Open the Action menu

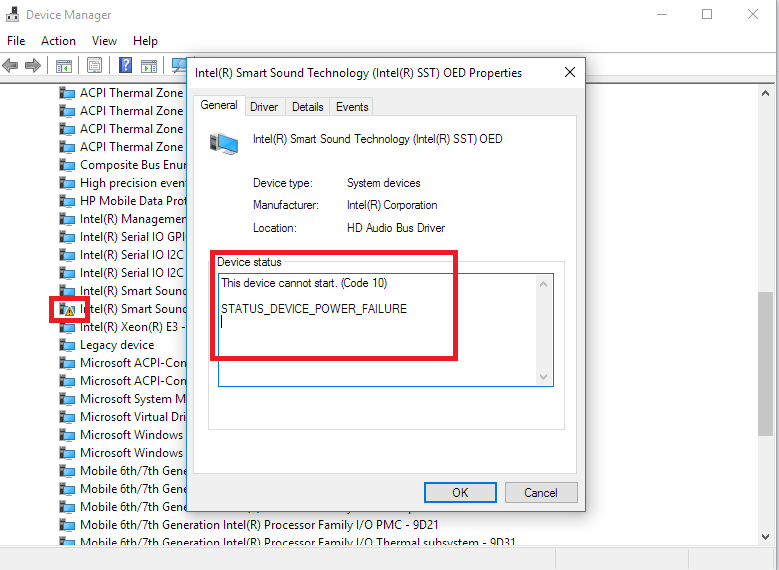pos(58,41)
